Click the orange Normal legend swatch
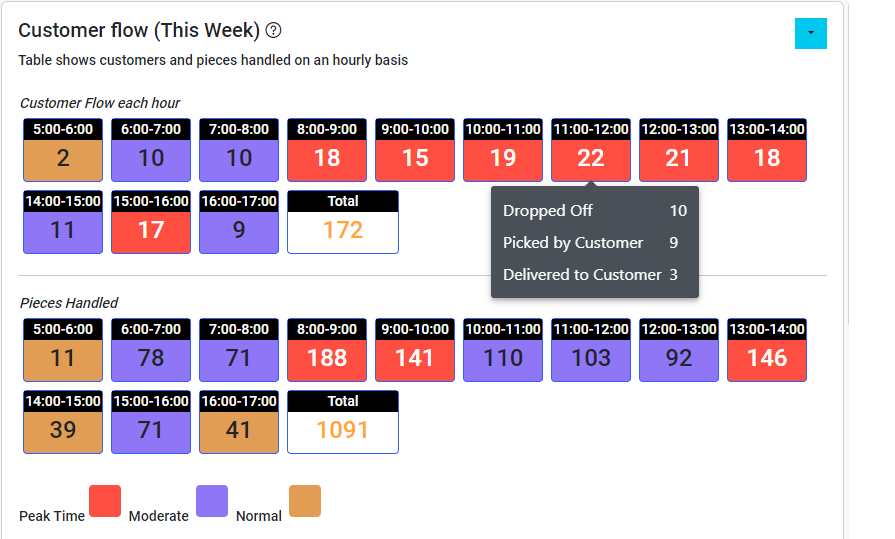This screenshot has width=895, height=539. (305, 501)
